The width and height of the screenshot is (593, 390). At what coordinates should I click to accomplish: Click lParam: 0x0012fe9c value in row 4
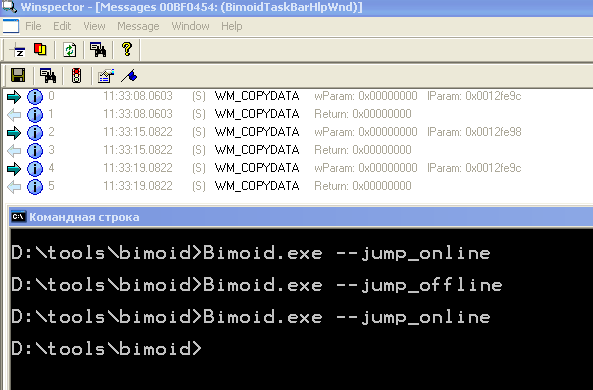point(474,168)
